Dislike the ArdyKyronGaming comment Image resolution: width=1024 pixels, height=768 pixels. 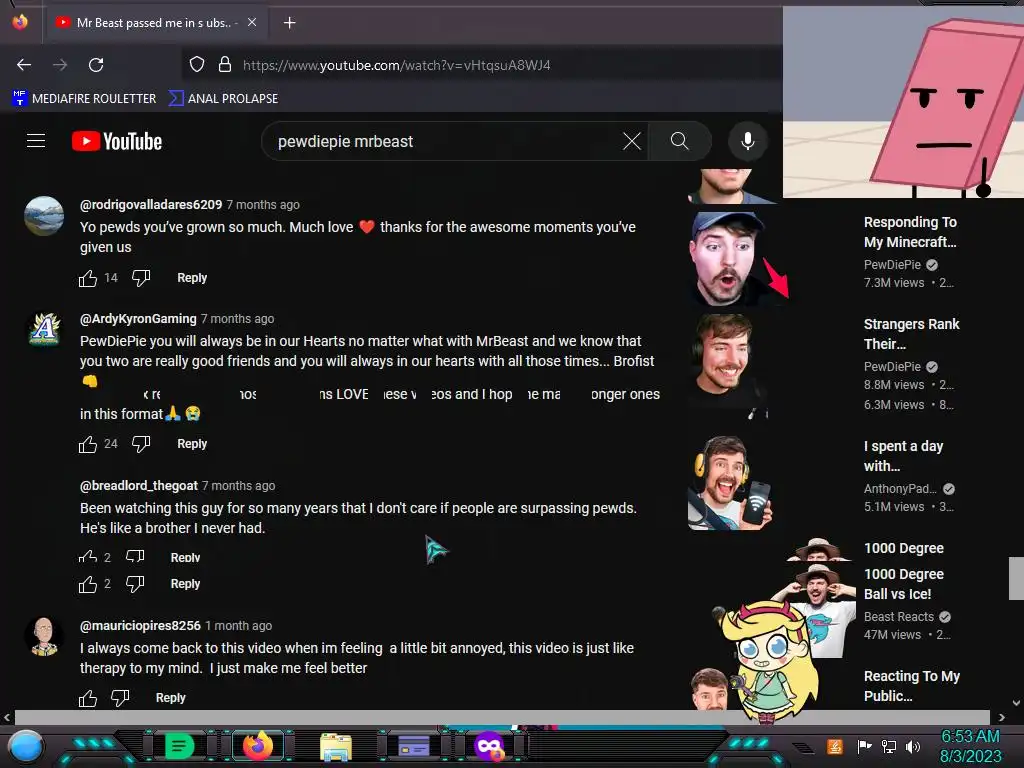(x=141, y=444)
